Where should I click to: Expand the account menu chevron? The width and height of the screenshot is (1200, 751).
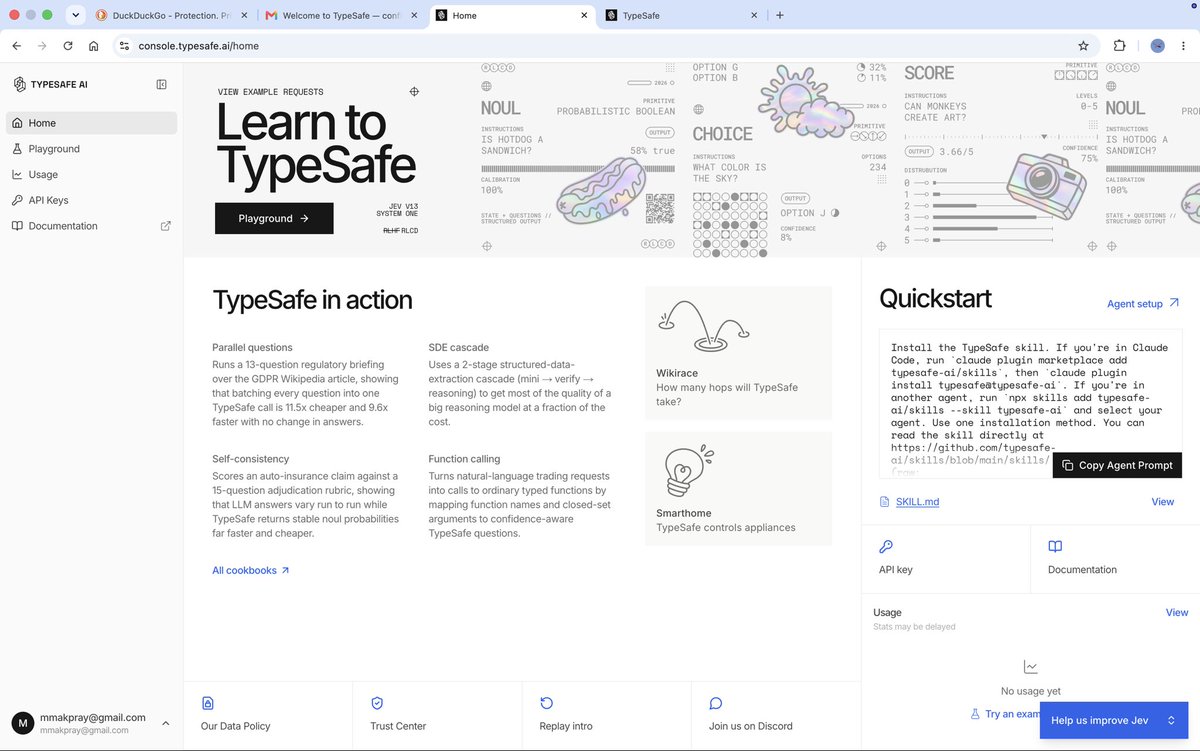[x=166, y=723]
